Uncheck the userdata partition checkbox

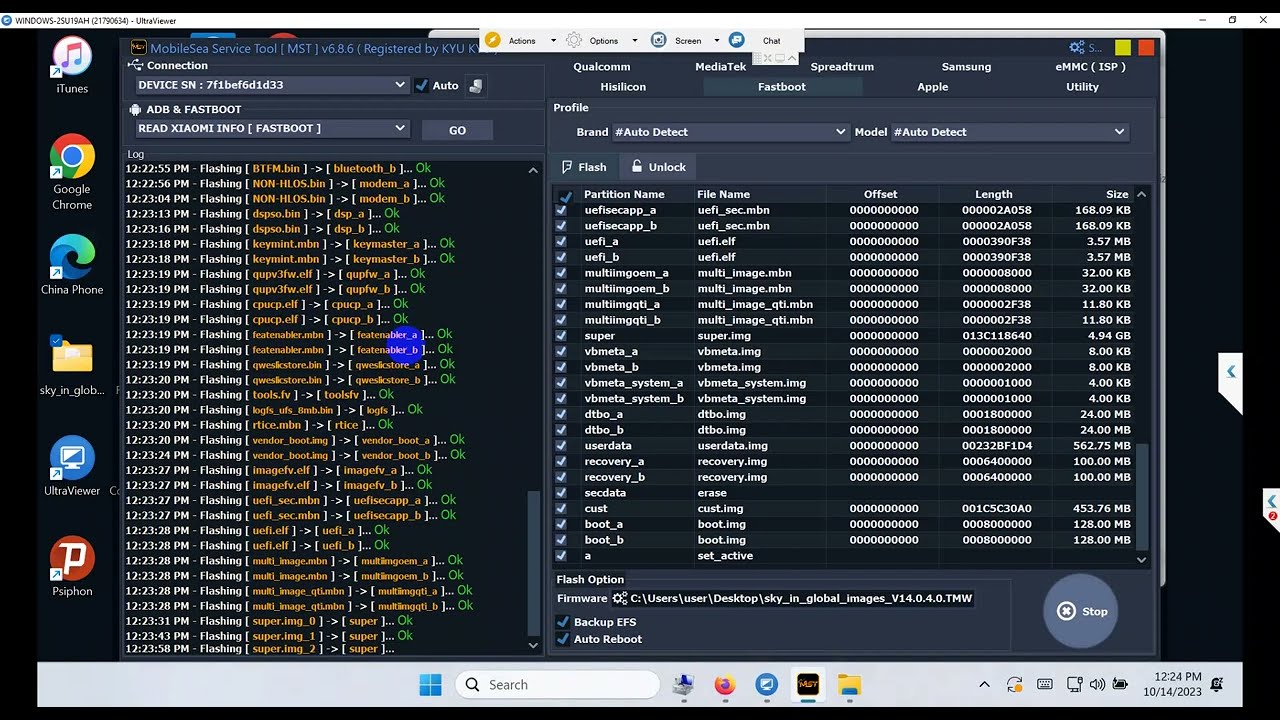pos(561,446)
